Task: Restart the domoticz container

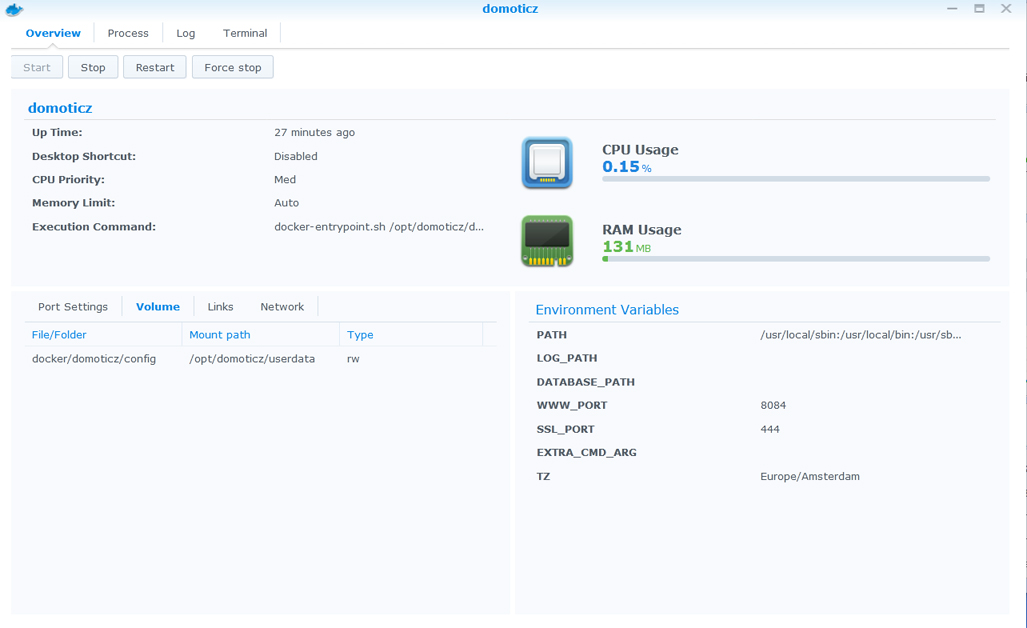Action: tap(155, 67)
